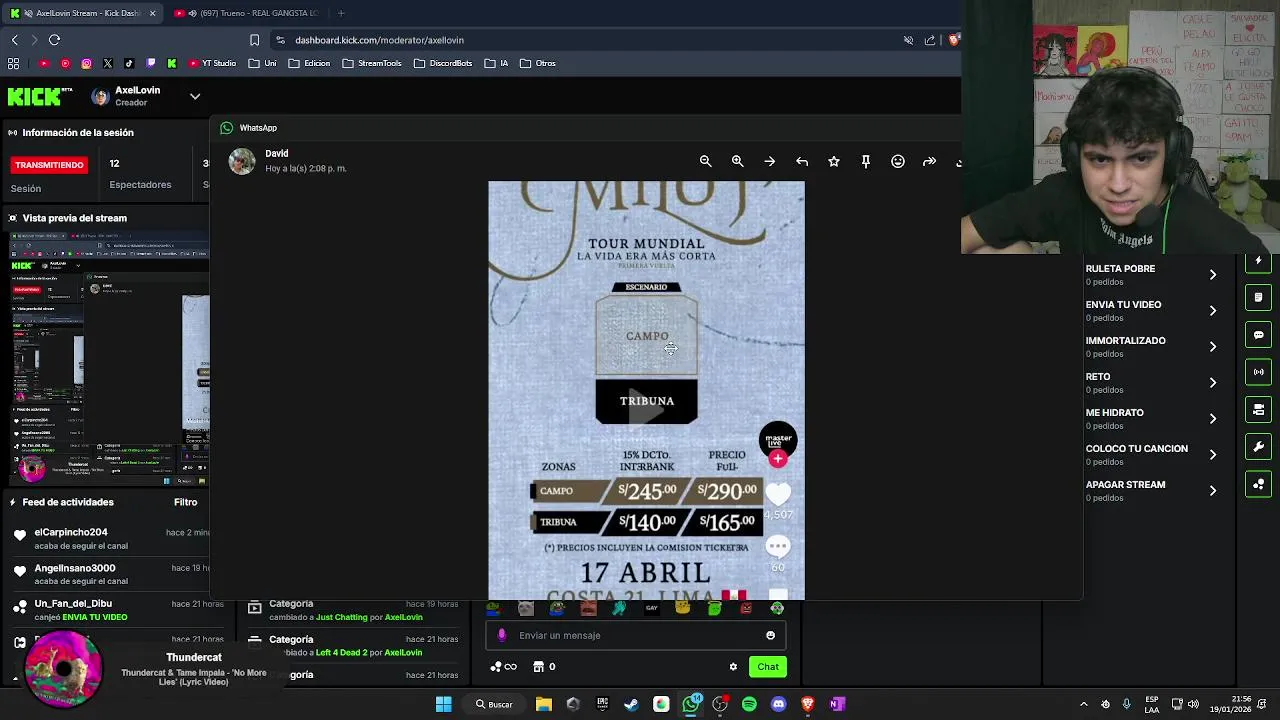
Task: Expand COLOCO TU CANCION reward requests
Action: (x=1213, y=455)
